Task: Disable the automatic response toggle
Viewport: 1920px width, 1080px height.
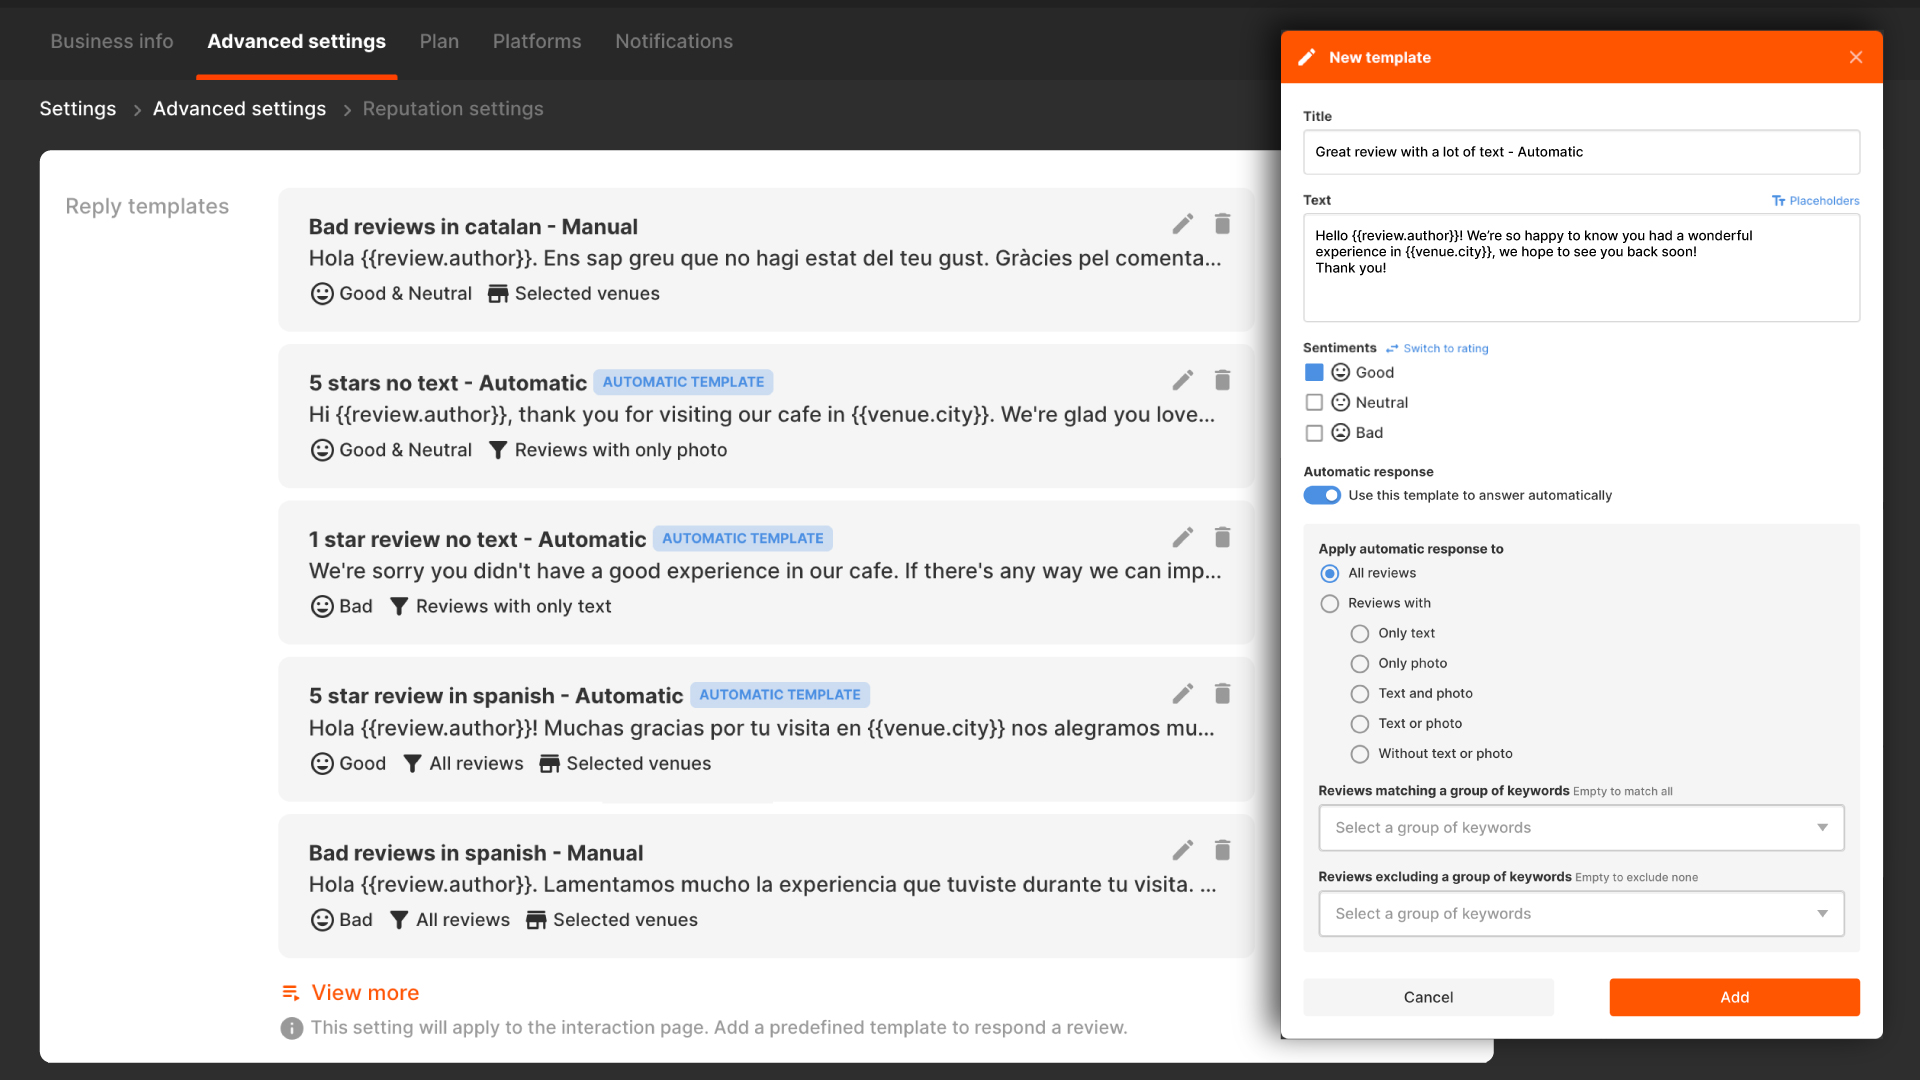Action: click(1322, 496)
